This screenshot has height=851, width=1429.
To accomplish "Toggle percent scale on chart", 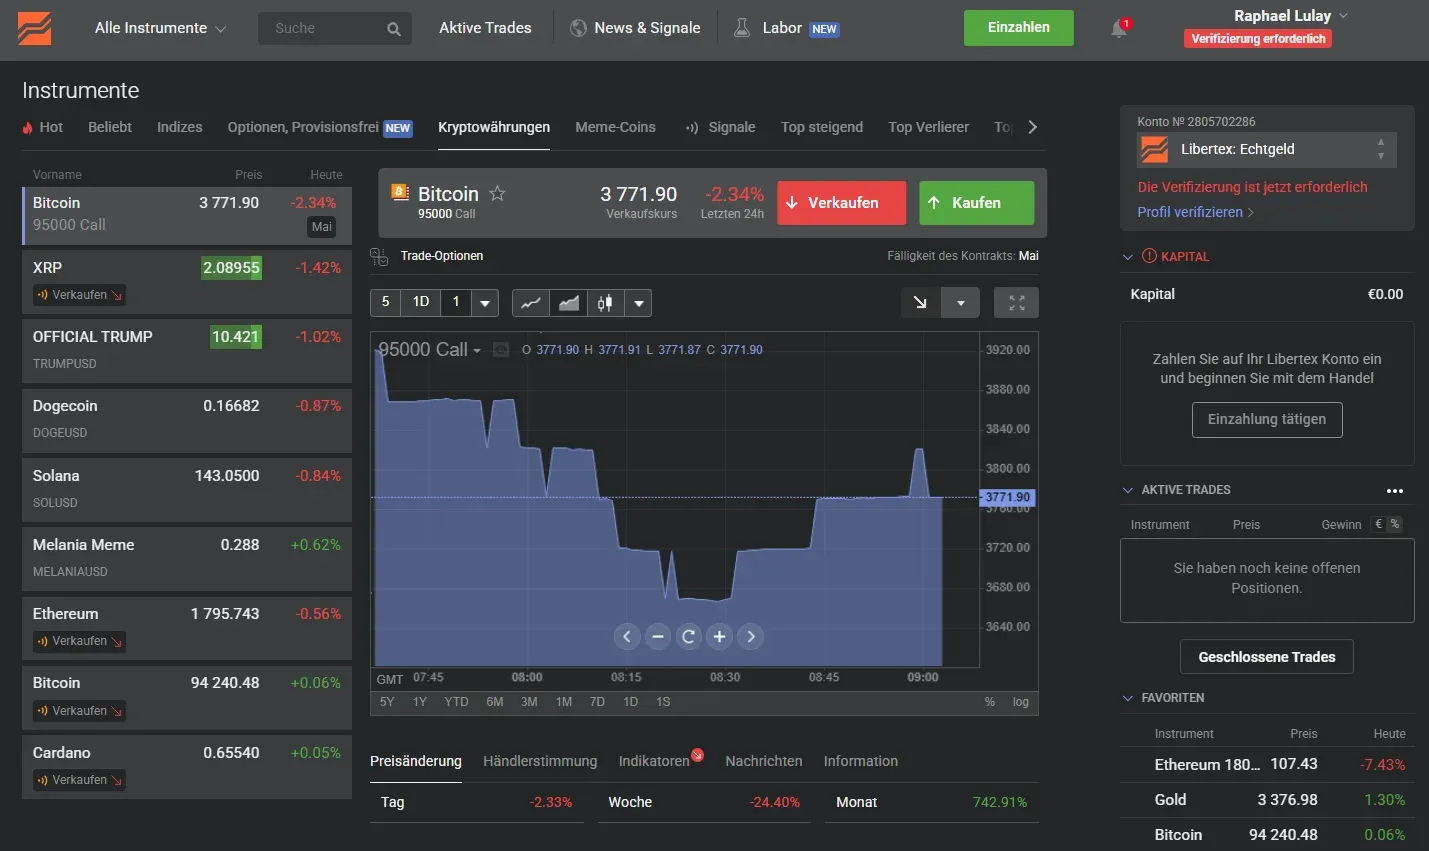I will (990, 702).
